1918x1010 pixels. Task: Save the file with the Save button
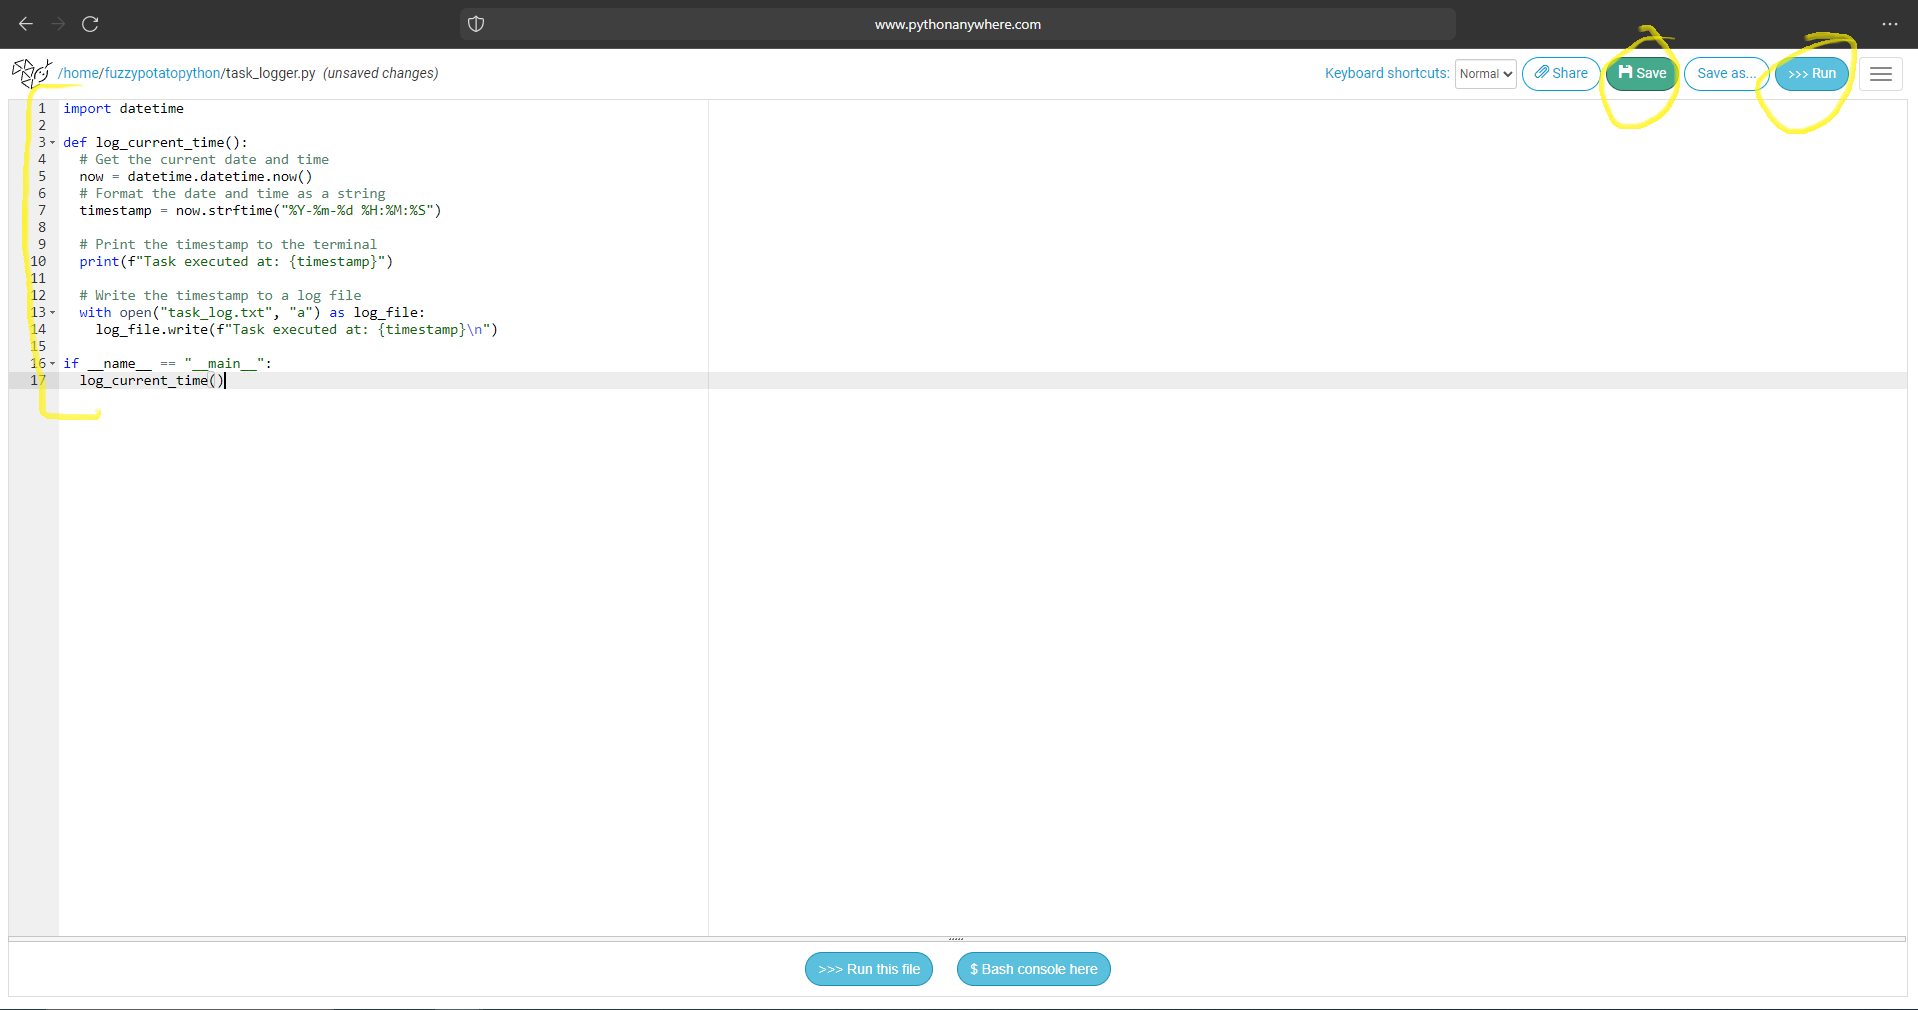point(1640,73)
